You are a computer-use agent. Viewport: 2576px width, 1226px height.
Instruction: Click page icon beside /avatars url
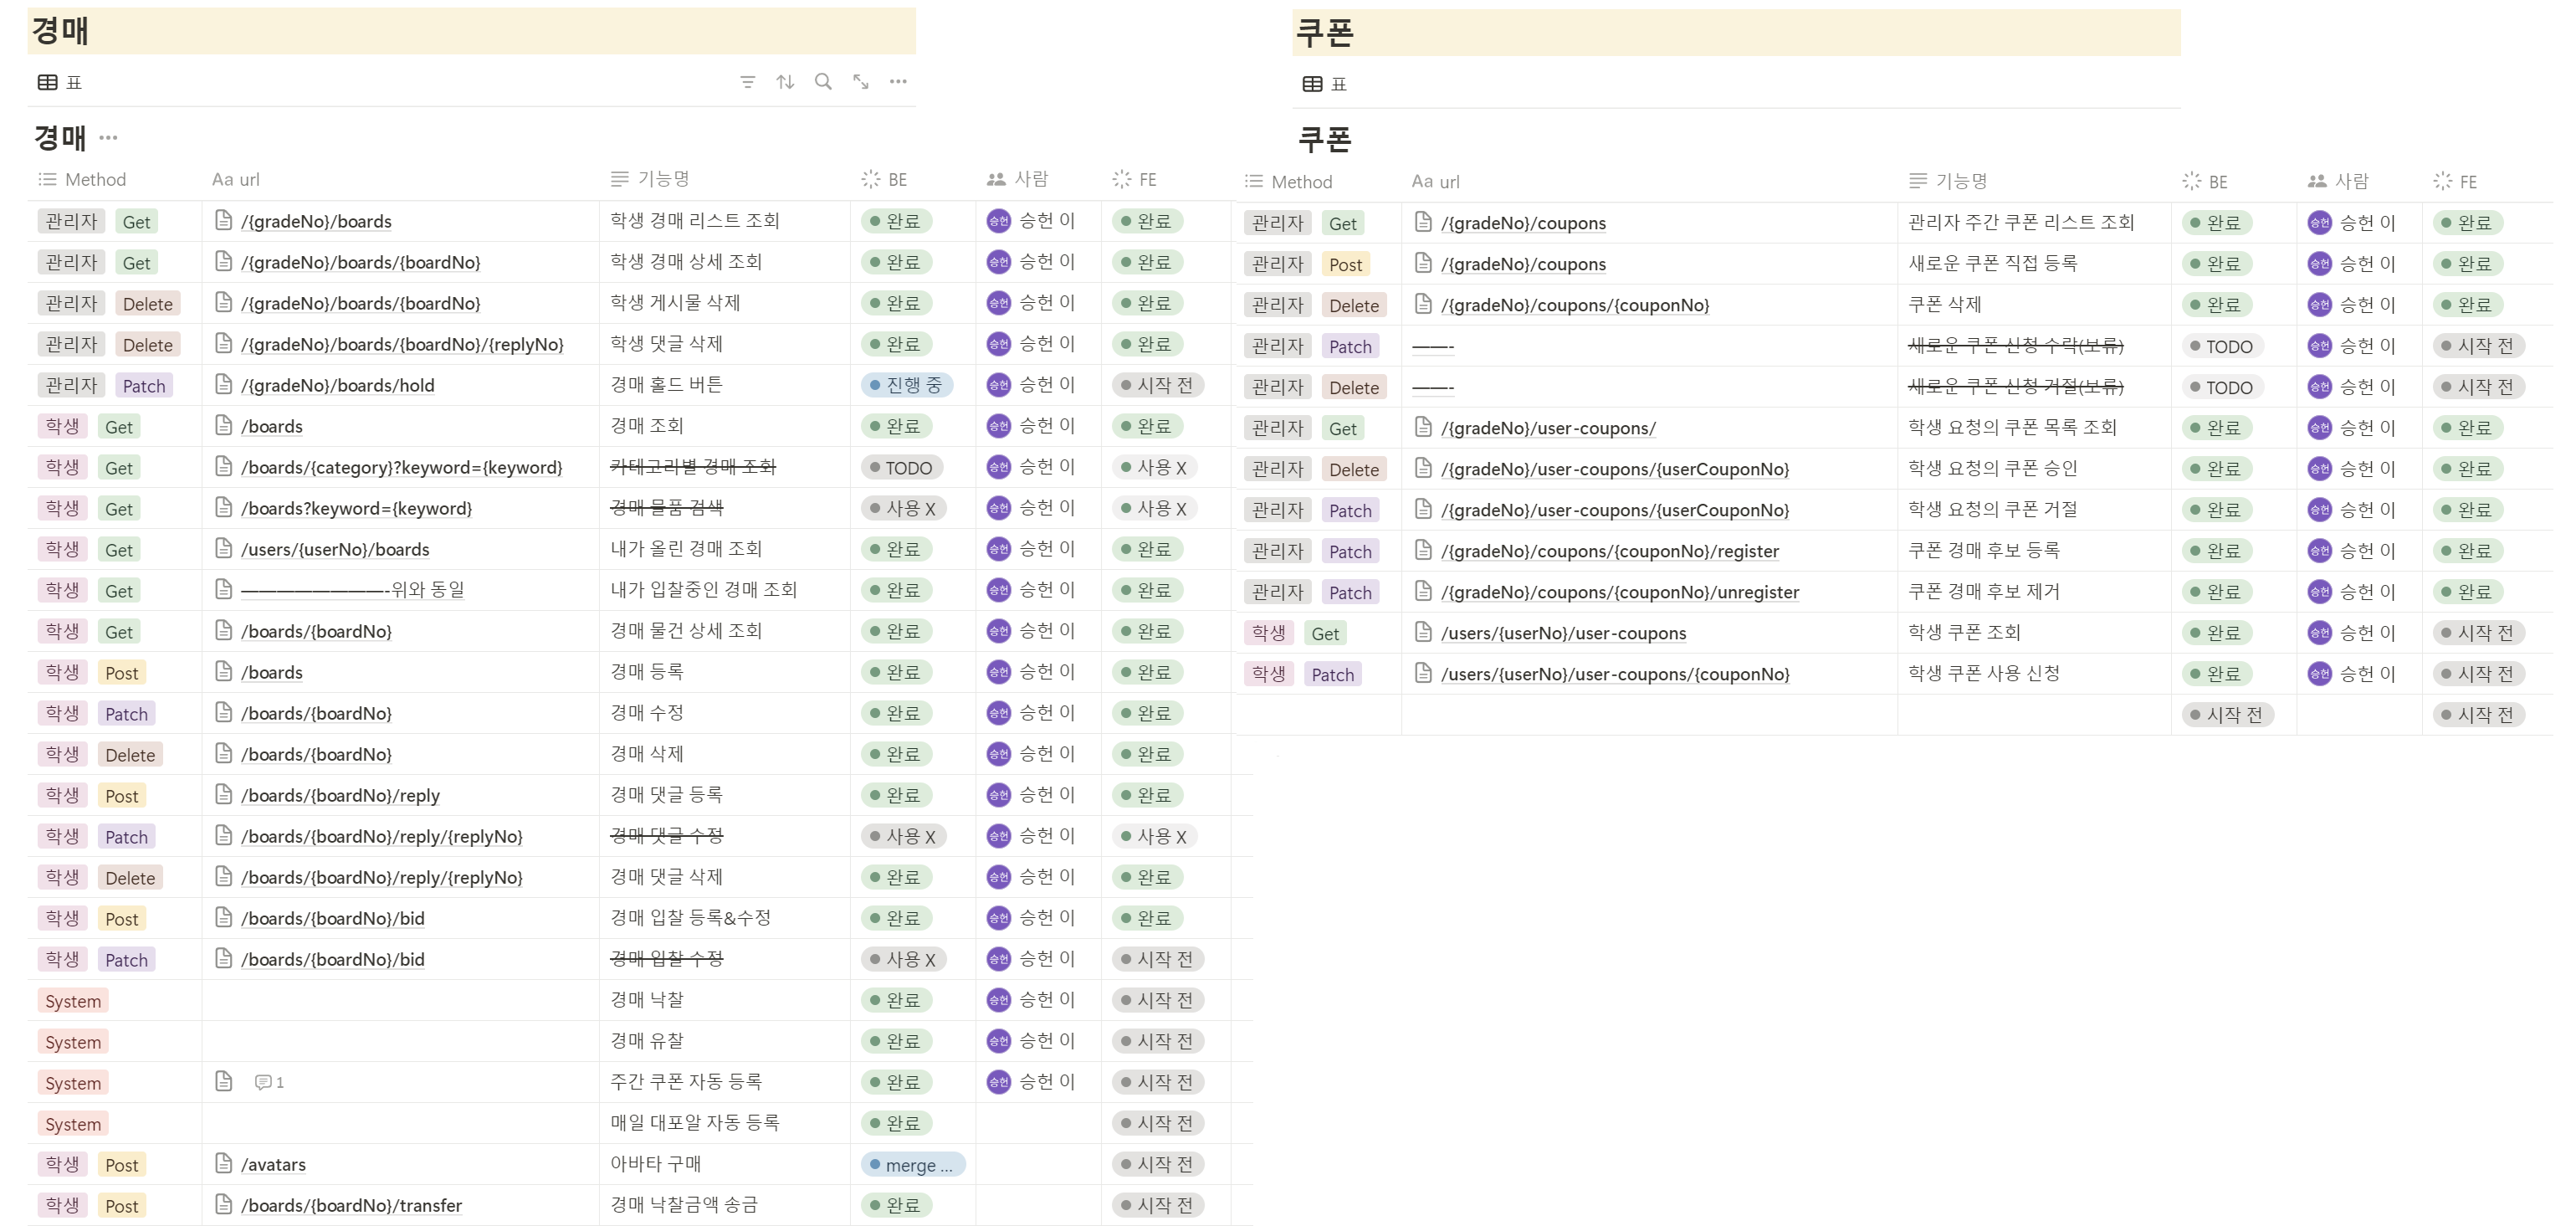(224, 1163)
